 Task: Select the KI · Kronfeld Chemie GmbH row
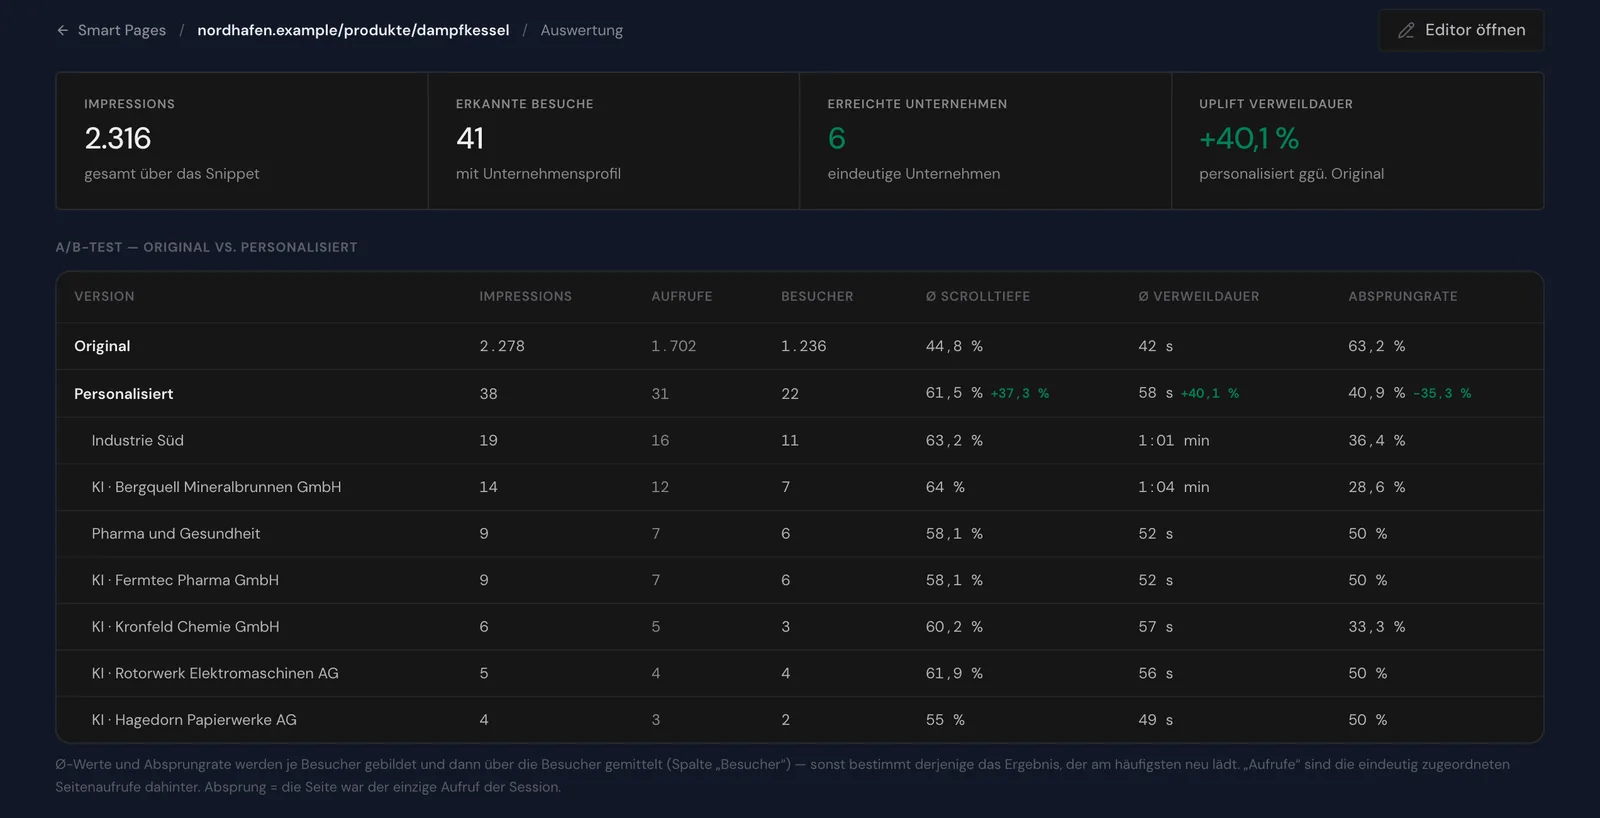[x=800, y=627]
